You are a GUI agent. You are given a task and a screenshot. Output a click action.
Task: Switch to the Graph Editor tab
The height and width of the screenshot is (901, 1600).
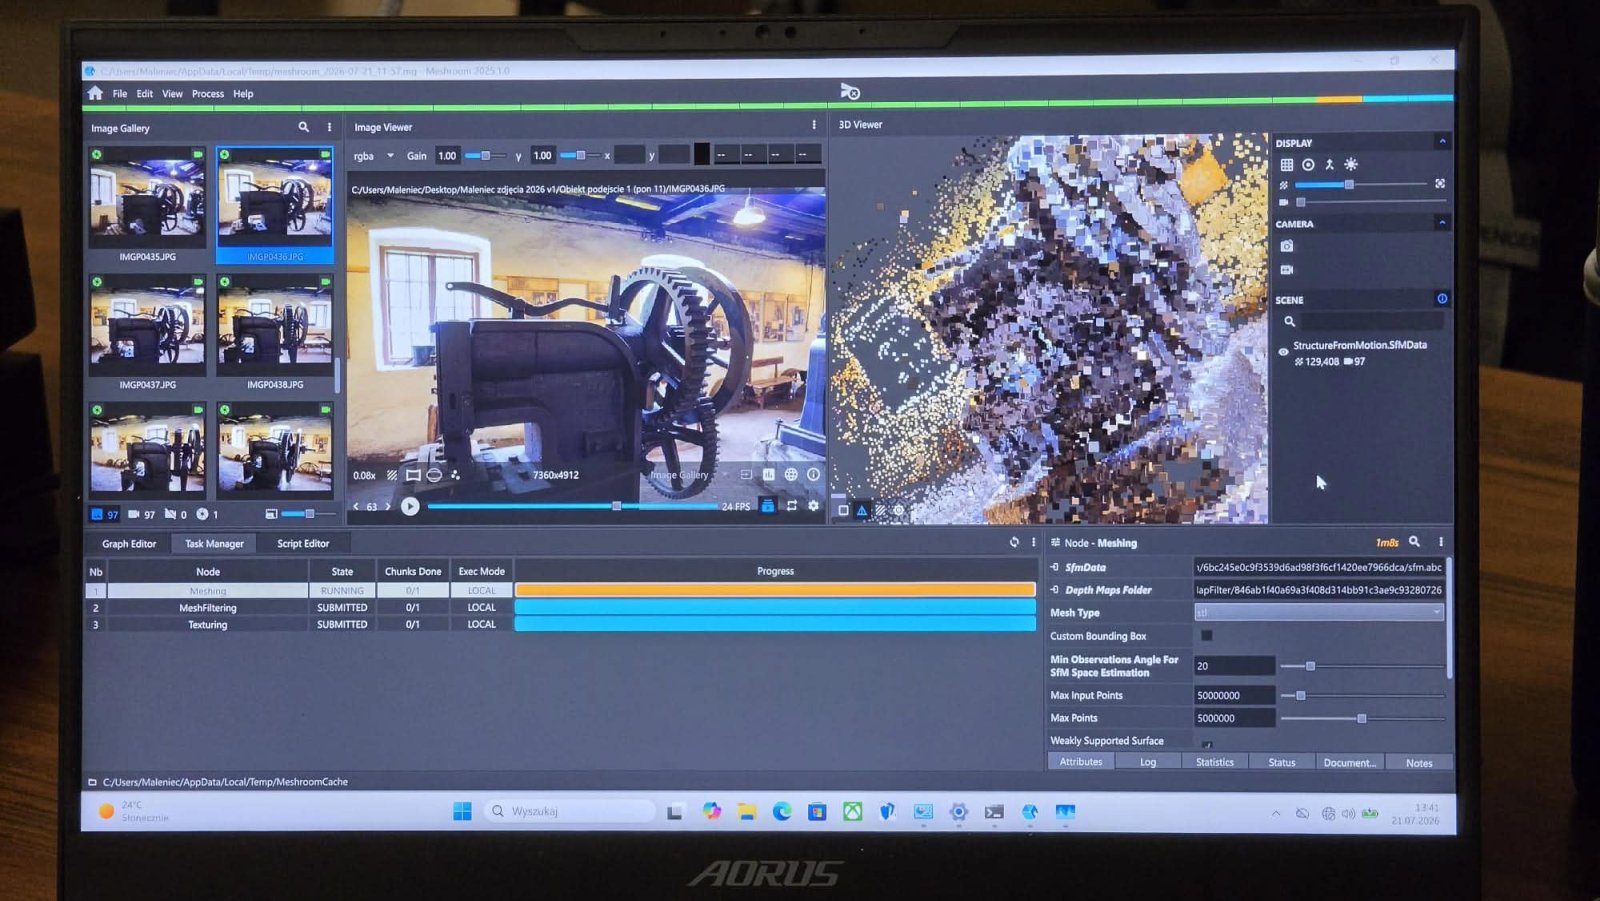(x=129, y=544)
